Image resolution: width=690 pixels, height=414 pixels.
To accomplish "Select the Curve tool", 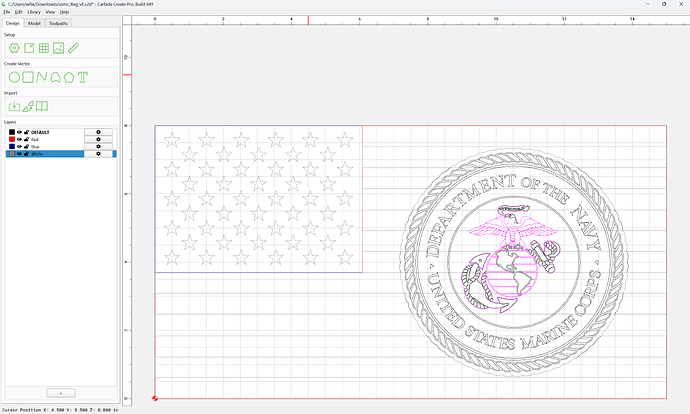I will 55,77.
